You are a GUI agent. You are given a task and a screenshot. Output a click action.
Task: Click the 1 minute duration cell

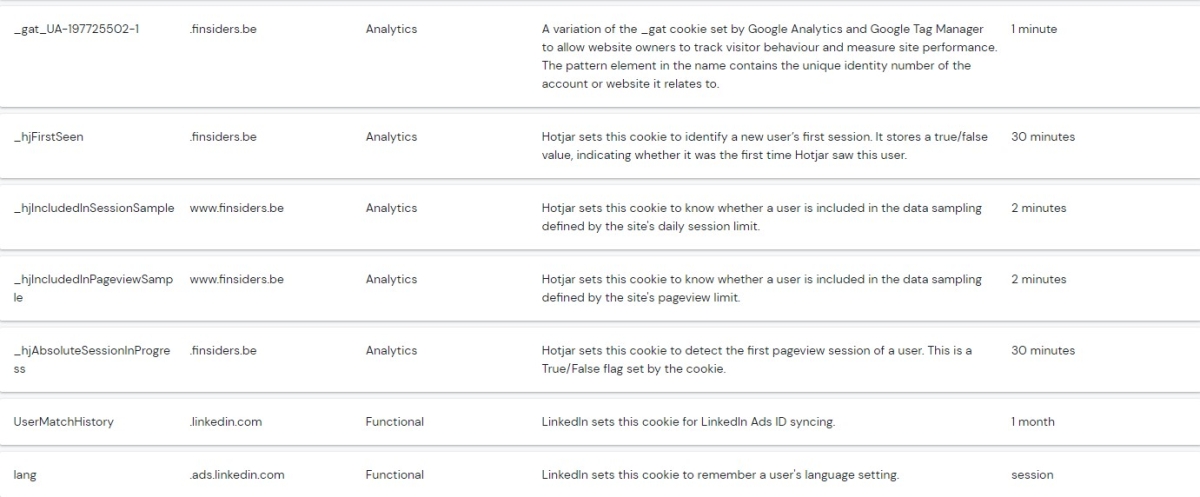coord(1033,29)
